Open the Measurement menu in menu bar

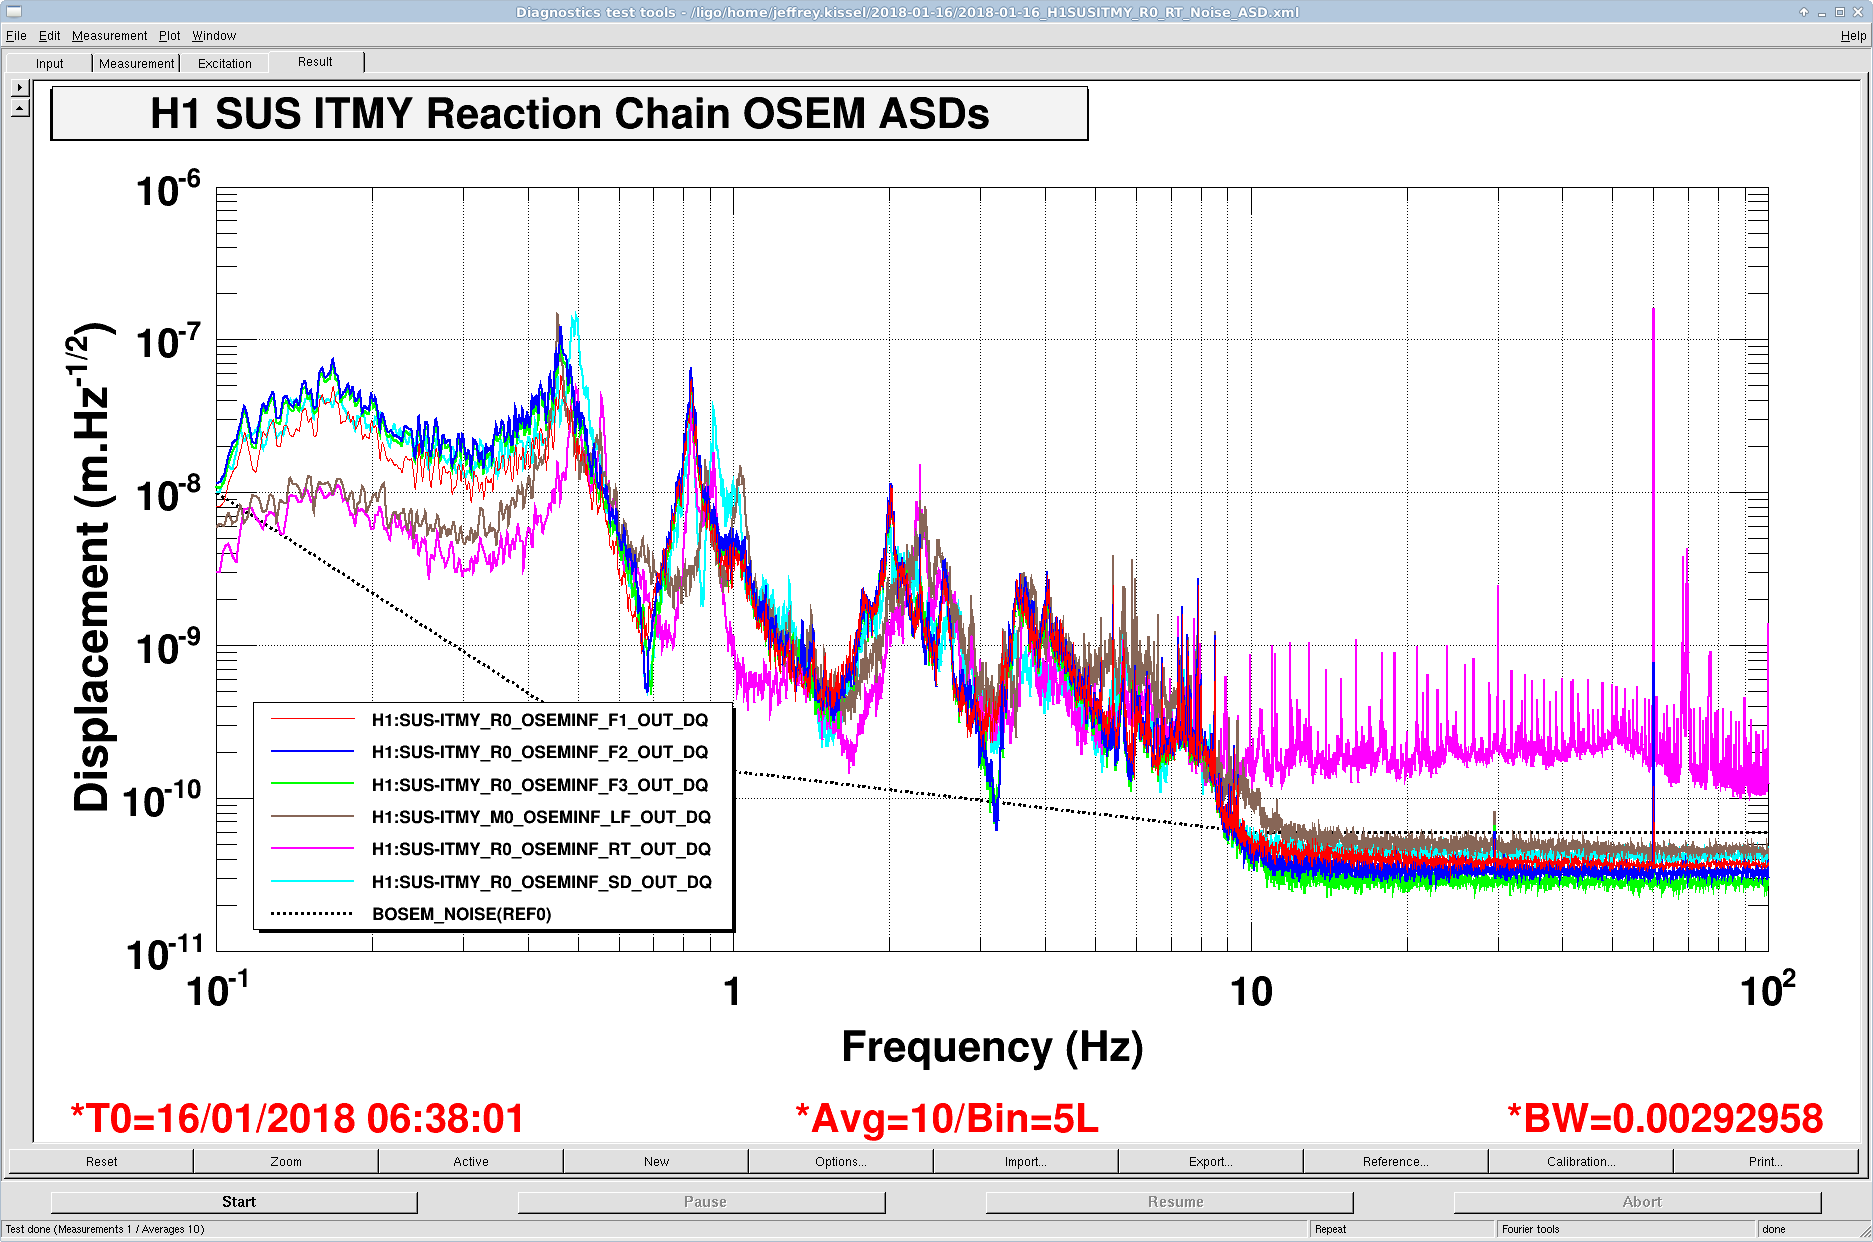[109, 36]
